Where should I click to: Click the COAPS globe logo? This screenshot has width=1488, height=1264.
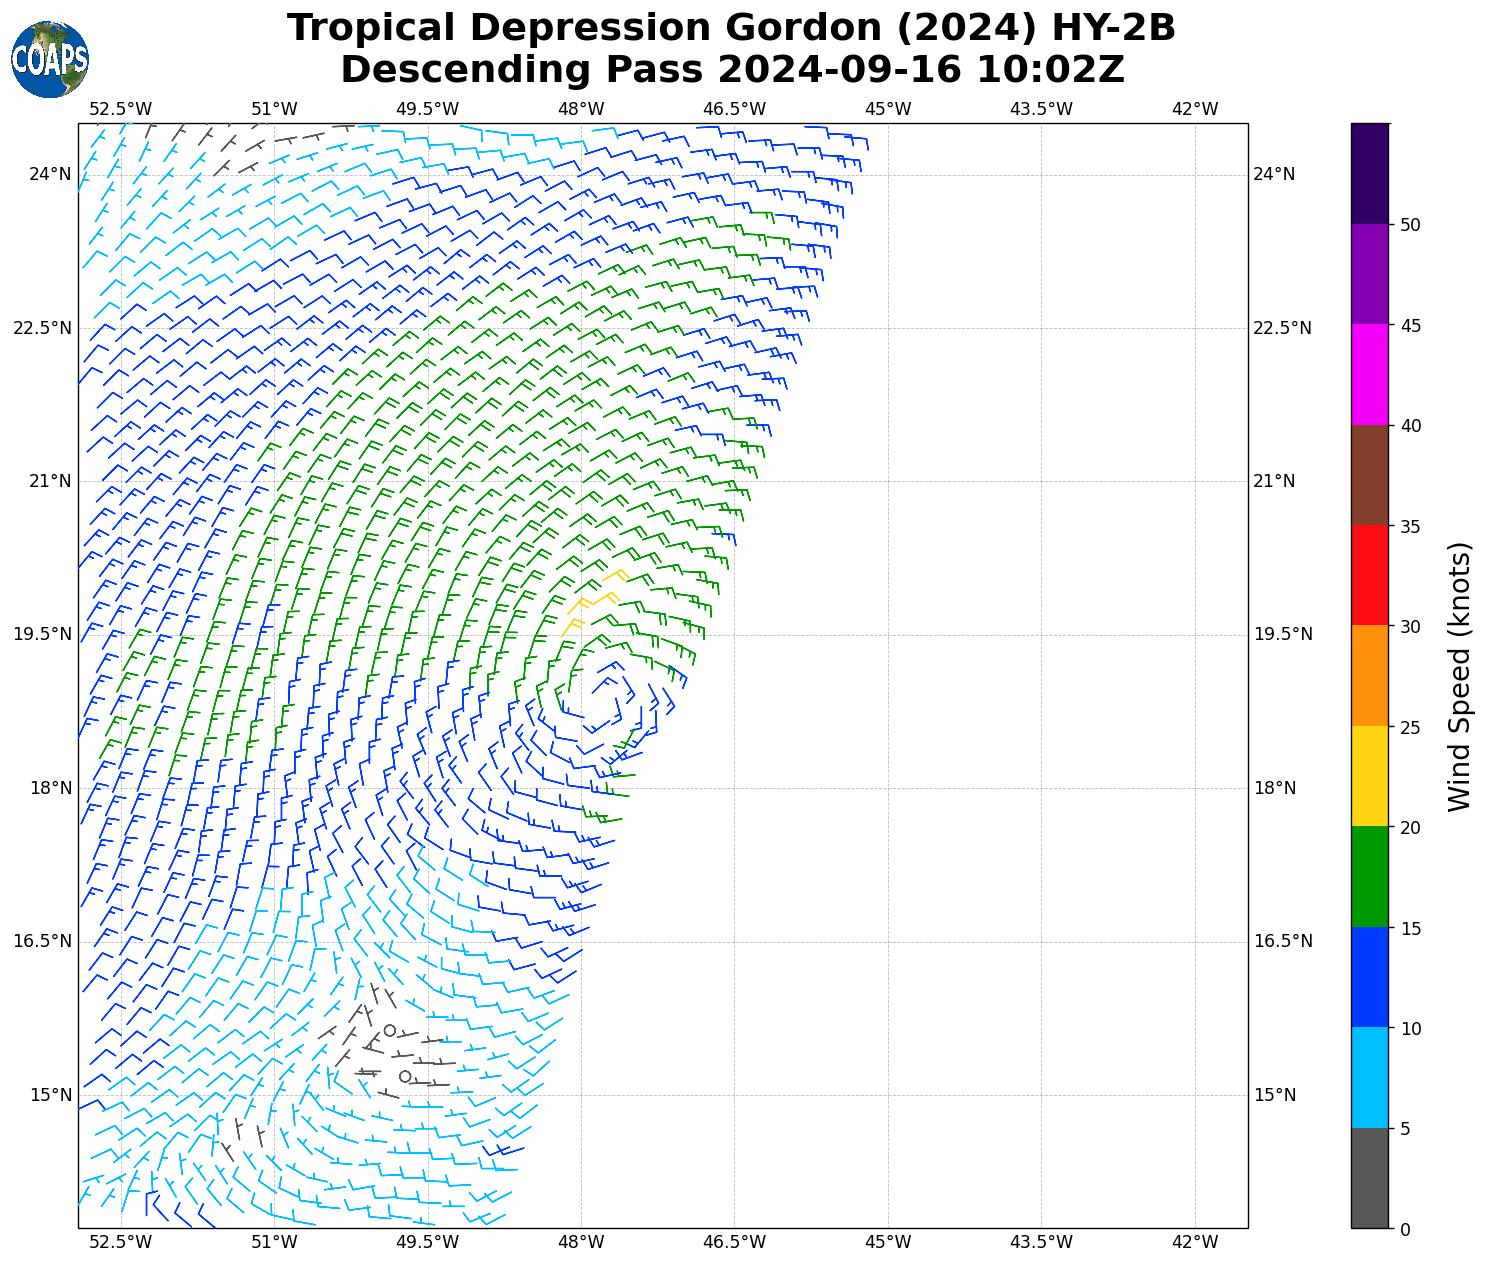click(50, 59)
